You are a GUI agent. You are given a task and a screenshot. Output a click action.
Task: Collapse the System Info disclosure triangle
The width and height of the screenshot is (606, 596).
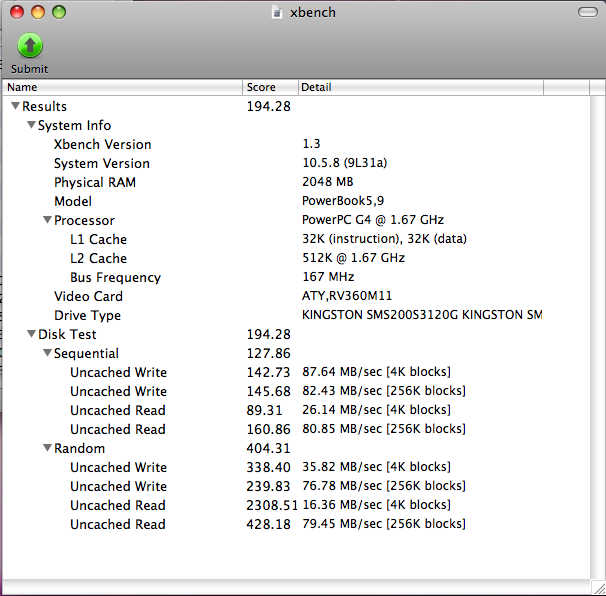coord(32,124)
